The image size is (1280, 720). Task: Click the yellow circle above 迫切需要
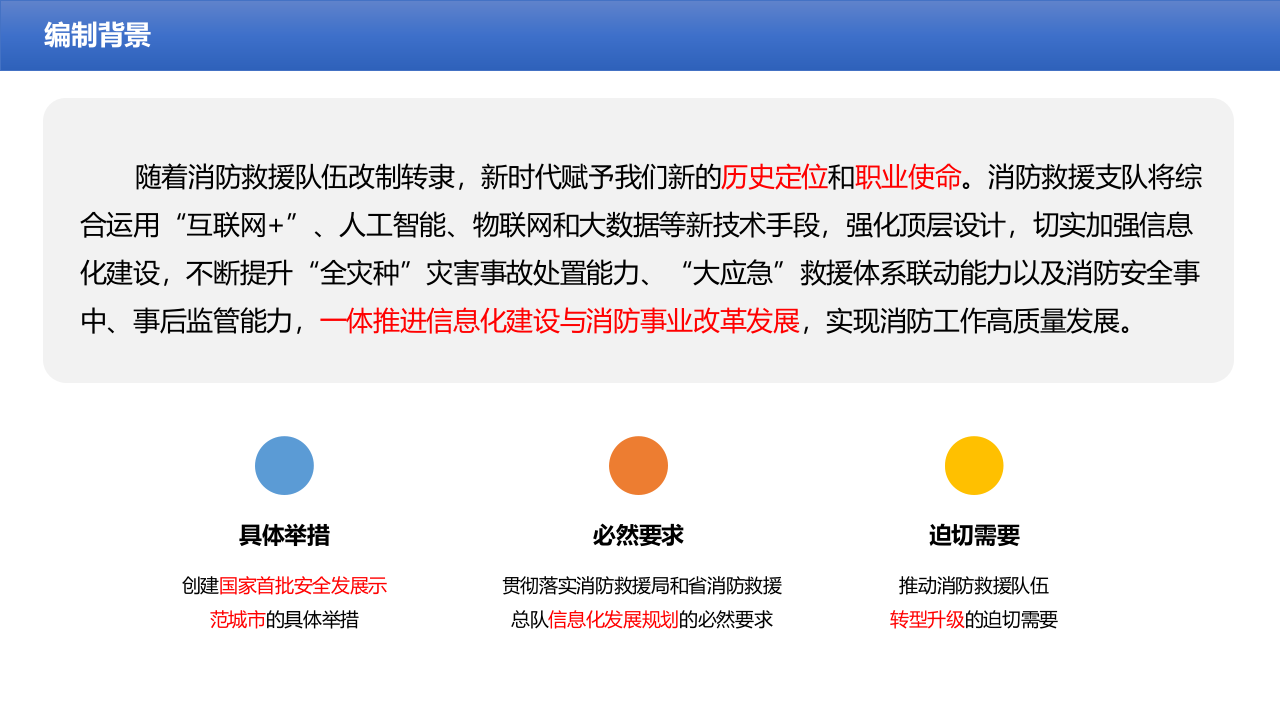tap(973, 465)
